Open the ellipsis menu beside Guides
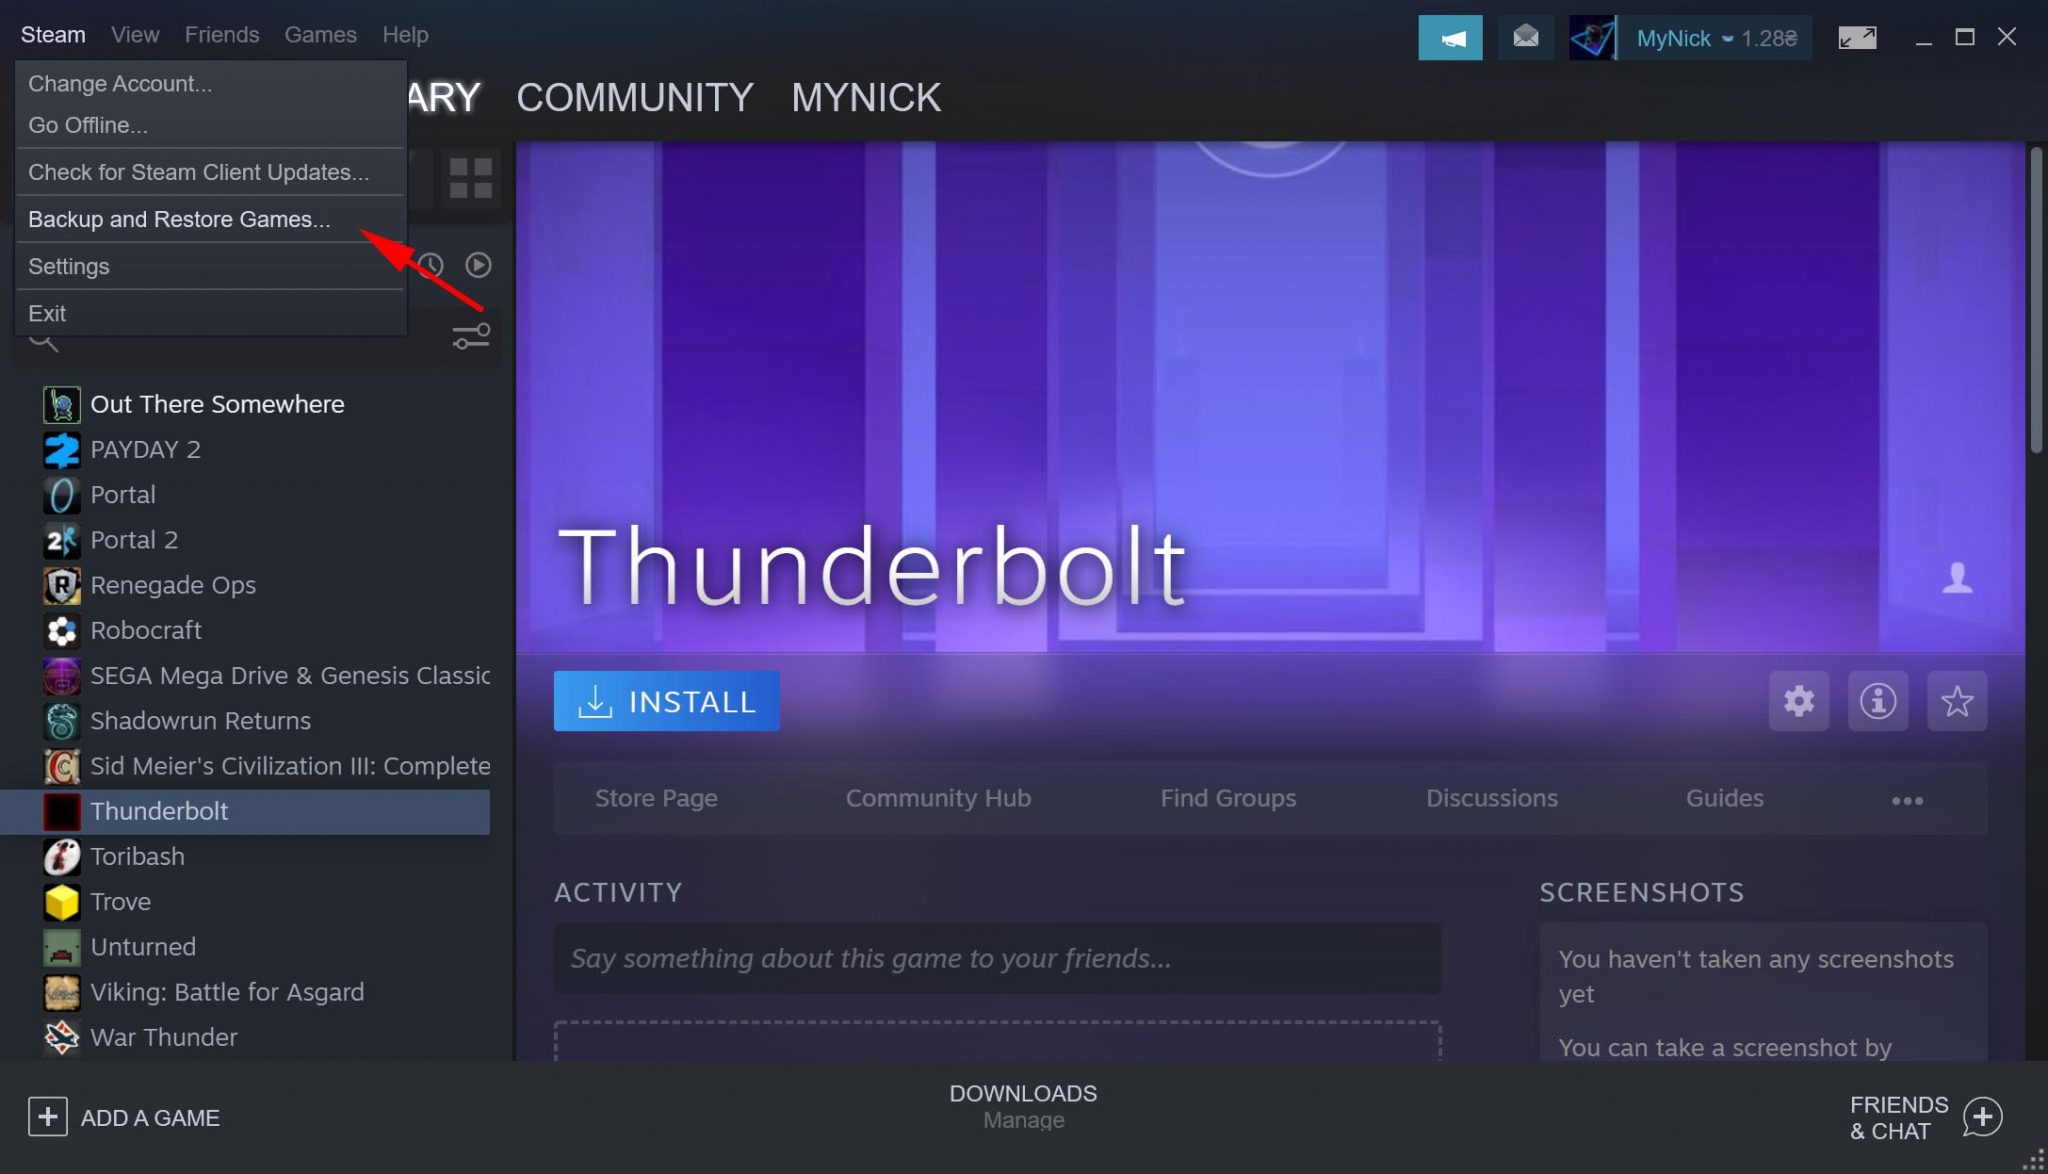 [x=1908, y=799]
